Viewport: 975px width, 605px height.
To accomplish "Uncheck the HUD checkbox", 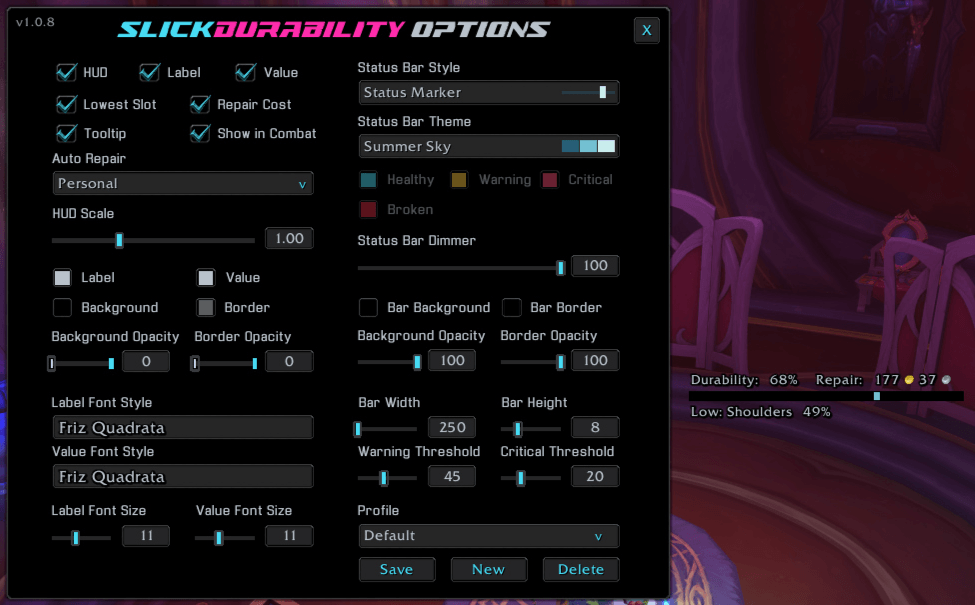I will pos(66,73).
